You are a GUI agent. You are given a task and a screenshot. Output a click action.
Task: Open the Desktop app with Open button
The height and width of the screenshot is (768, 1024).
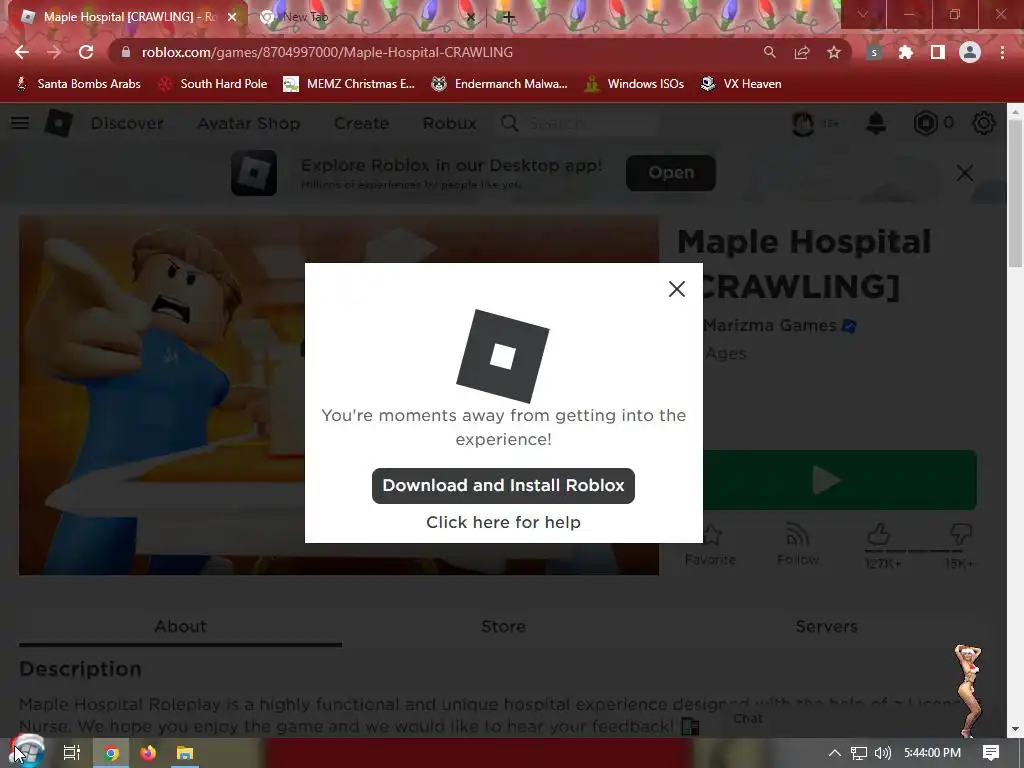(671, 172)
